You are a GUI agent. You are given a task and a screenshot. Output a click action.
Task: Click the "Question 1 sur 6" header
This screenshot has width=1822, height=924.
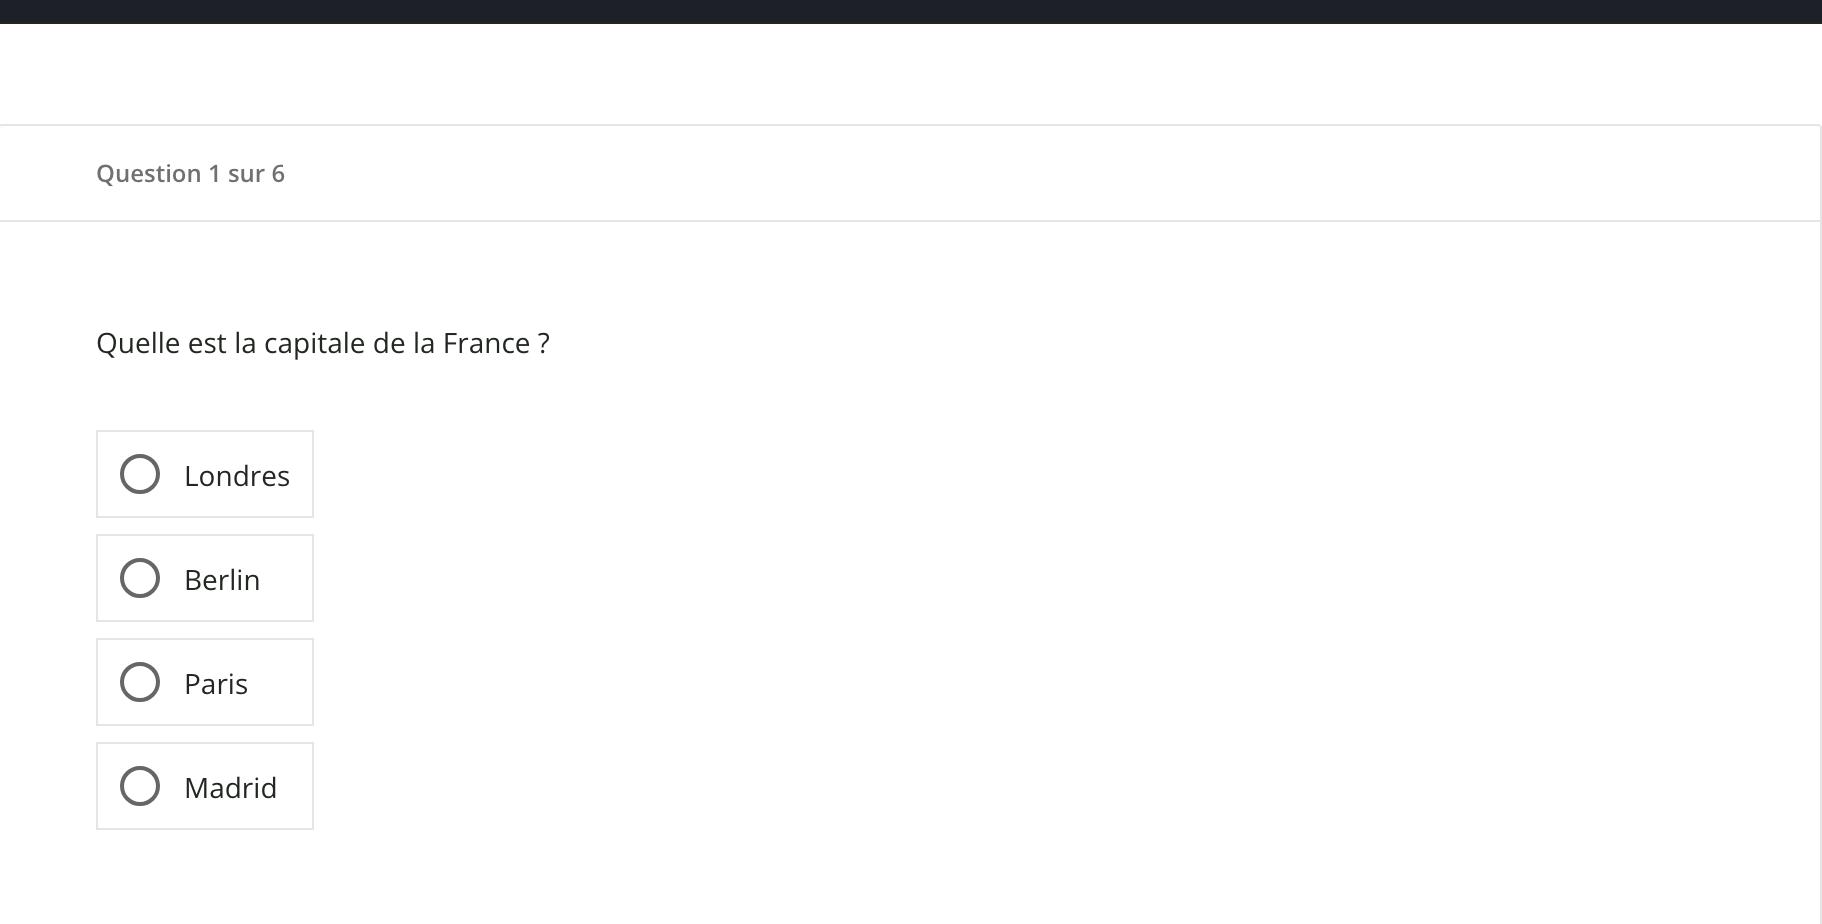[x=190, y=174]
